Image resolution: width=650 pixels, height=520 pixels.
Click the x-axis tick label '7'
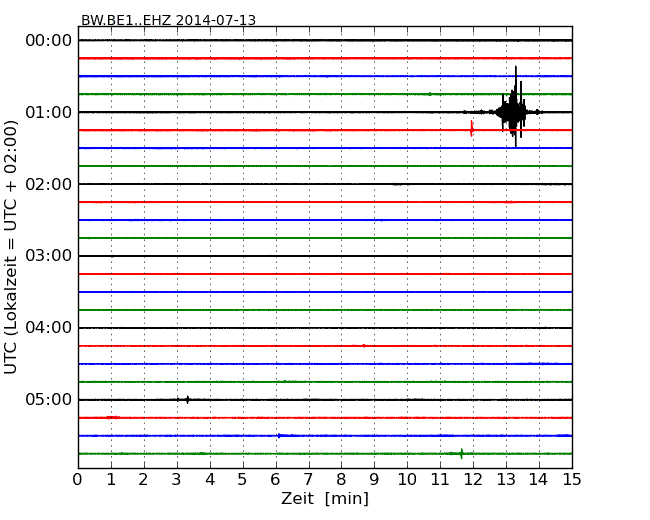click(308, 480)
